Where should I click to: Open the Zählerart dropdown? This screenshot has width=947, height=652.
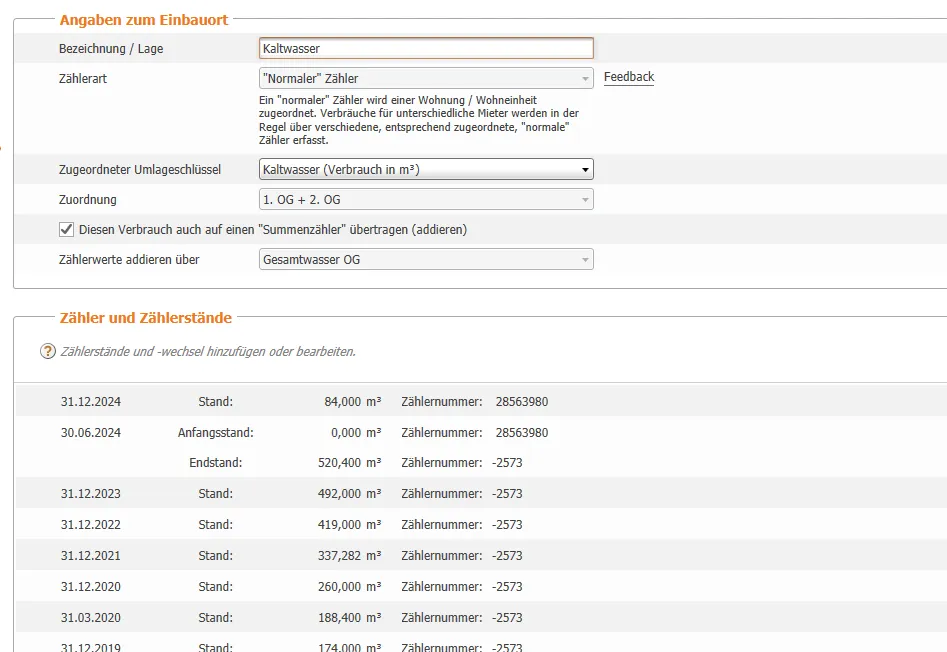tap(426, 79)
